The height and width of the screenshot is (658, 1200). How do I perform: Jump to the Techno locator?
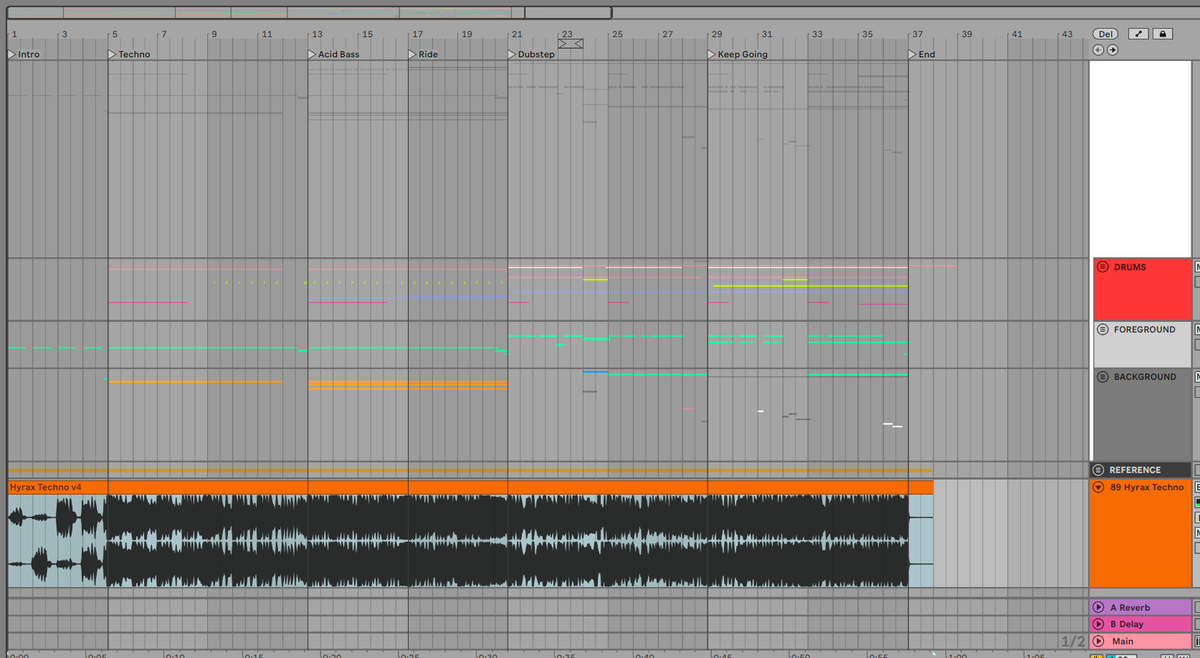[x=129, y=54]
